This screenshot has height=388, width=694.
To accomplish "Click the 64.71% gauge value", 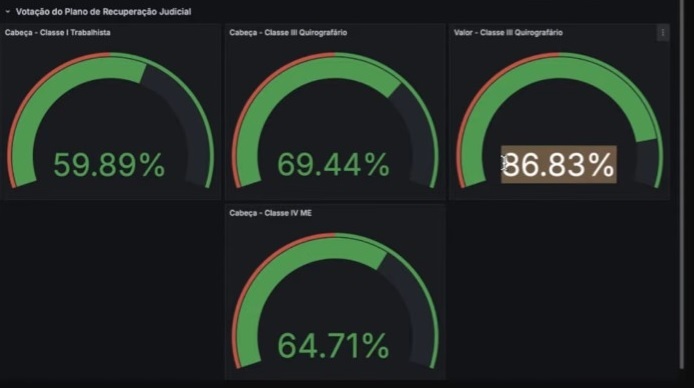I will (333, 346).
